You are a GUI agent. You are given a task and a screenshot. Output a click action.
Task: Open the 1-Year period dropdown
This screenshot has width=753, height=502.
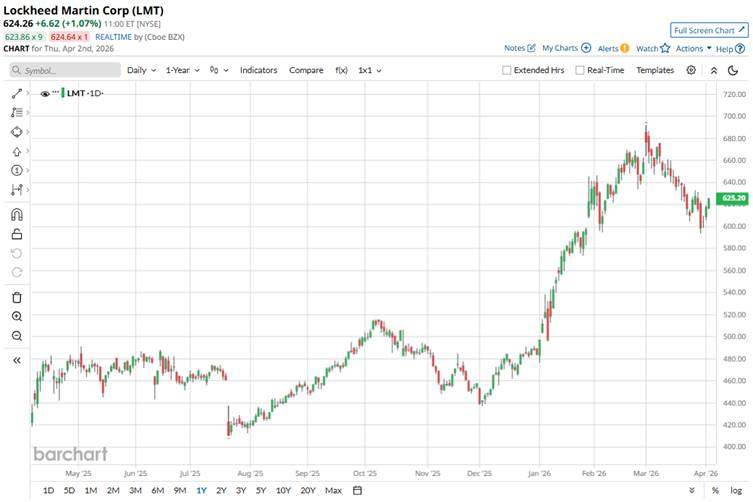pyautogui.click(x=182, y=70)
